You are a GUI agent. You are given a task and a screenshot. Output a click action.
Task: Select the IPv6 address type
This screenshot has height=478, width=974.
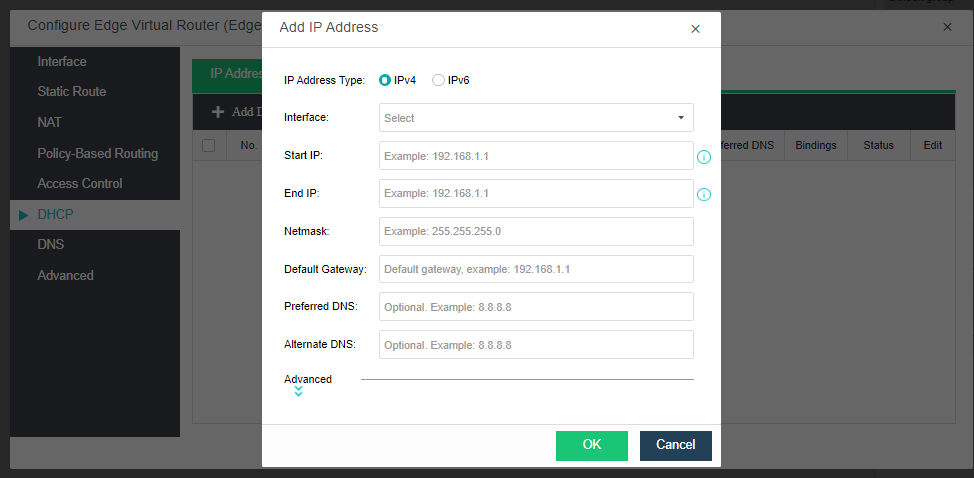(x=438, y=80)
